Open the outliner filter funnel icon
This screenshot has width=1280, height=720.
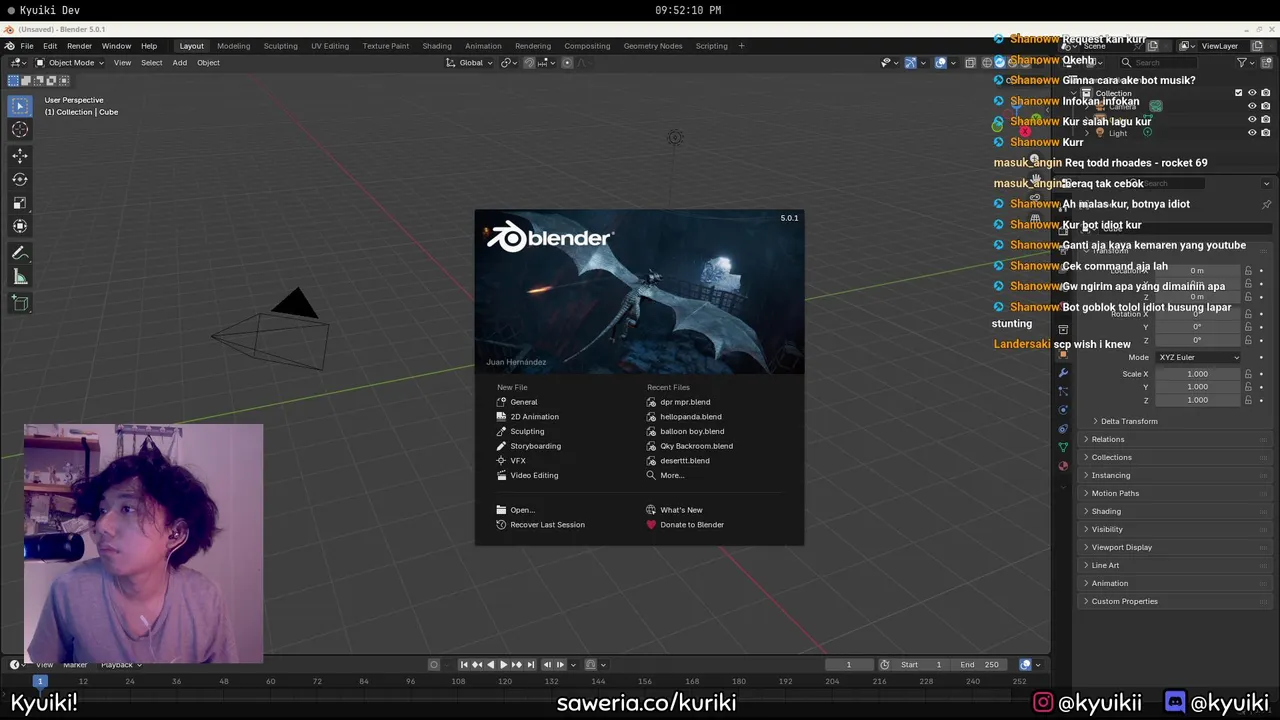(1242, 62)
